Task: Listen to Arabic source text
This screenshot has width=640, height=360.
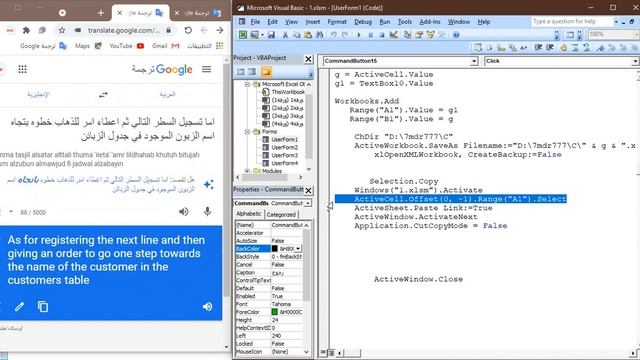Action: pyautogui.click(x=184, y=211)
